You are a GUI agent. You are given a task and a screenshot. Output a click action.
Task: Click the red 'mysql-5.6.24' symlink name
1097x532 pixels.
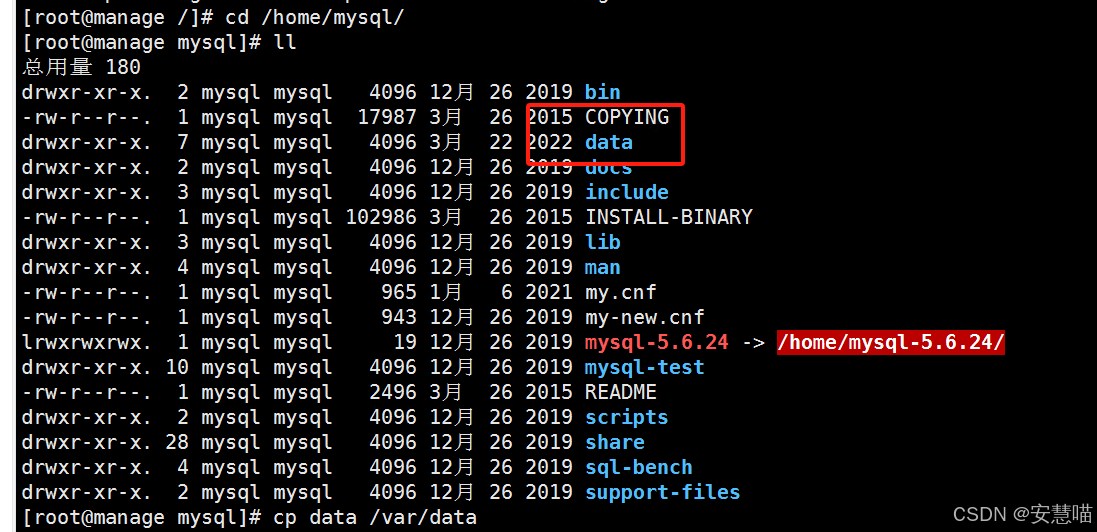[x=656, y=342]
